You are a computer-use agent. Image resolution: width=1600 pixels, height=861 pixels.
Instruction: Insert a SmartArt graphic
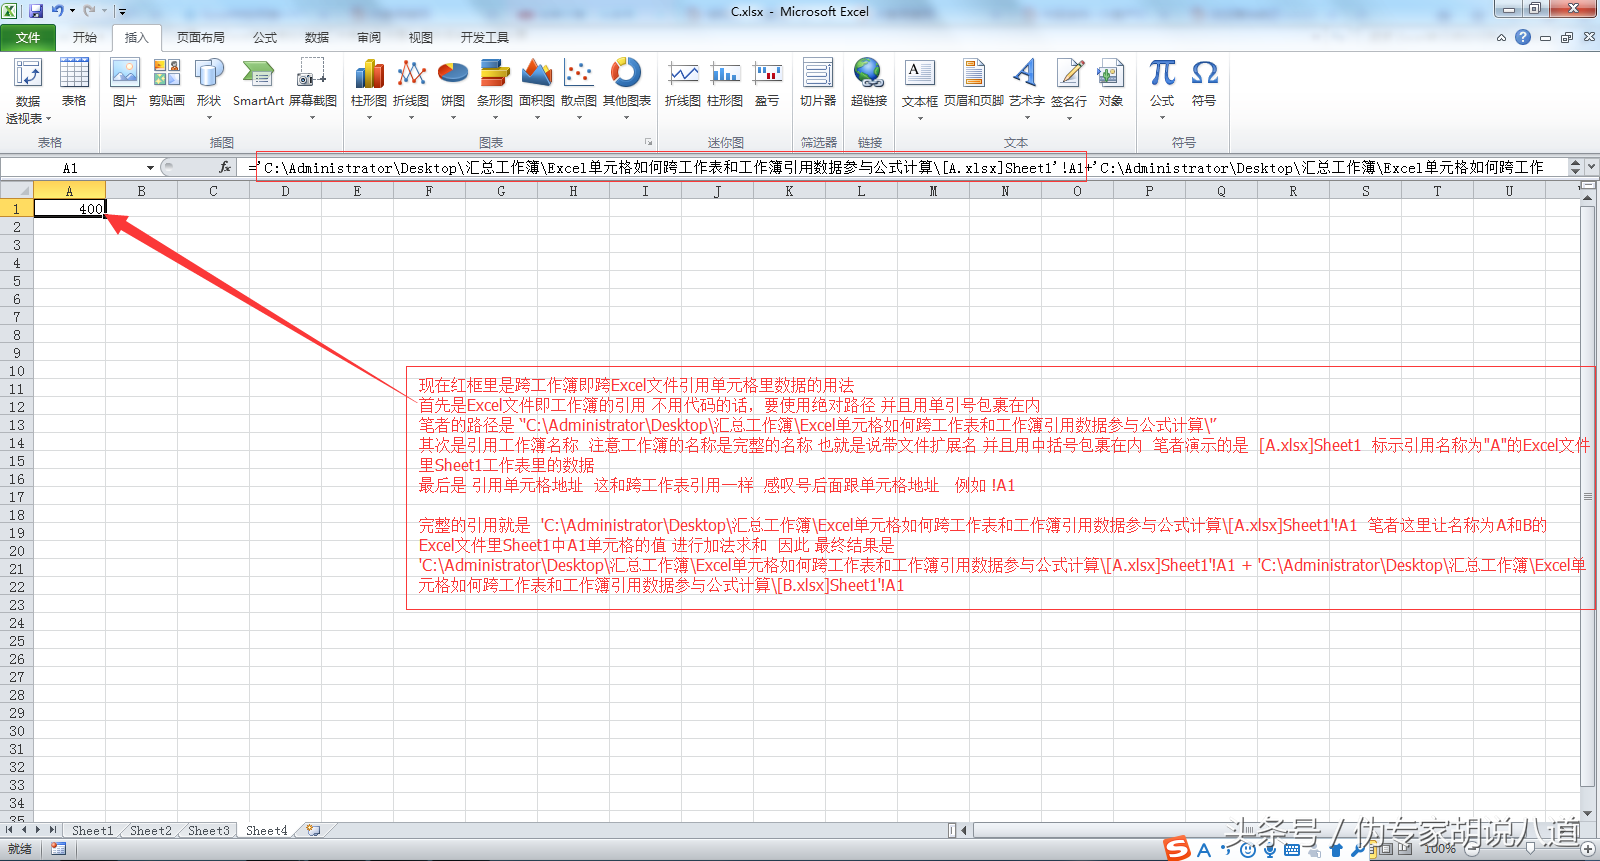[x=258, y=83]
